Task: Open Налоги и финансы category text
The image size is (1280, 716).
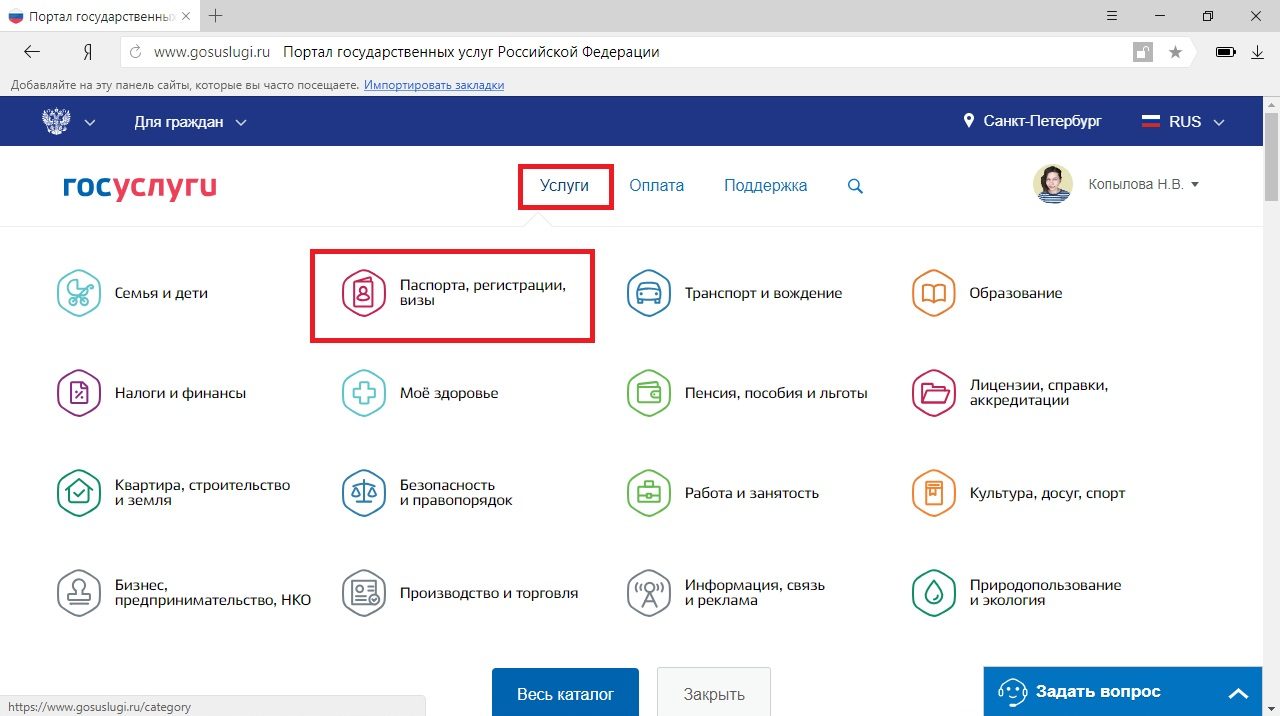Action: point(180,393)
